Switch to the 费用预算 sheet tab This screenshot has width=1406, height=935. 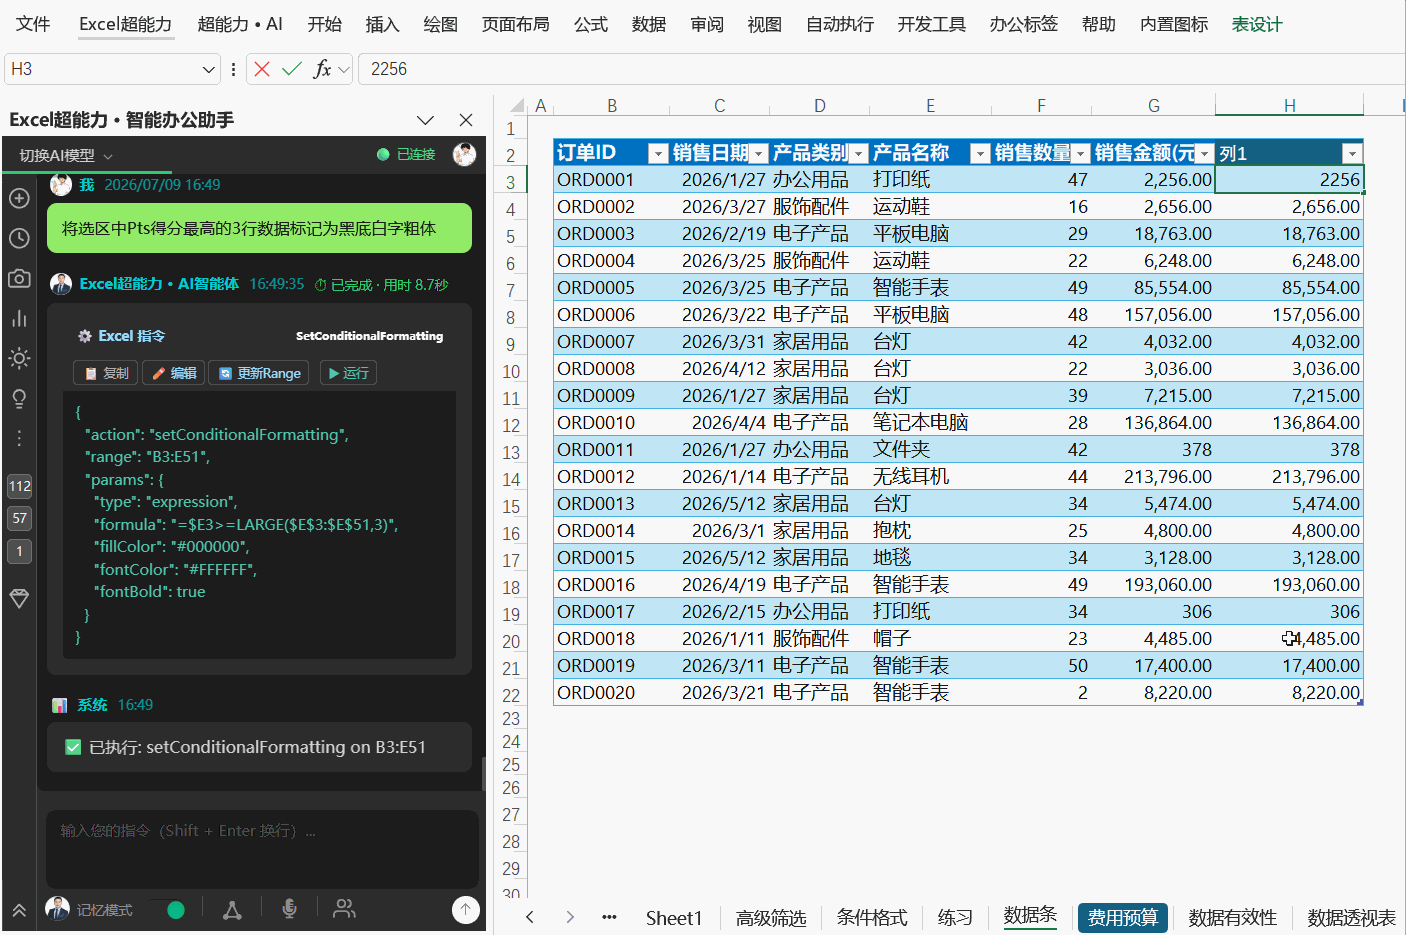tap(1122, 918)
